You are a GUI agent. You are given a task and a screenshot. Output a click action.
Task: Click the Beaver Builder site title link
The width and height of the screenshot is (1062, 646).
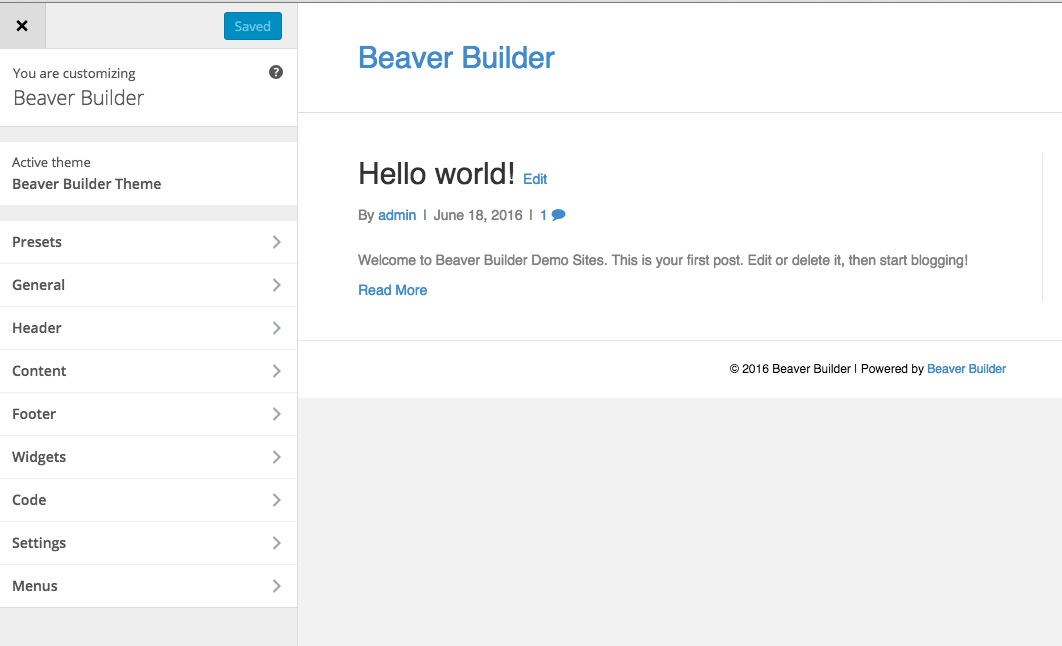click(x=456, y=58)
